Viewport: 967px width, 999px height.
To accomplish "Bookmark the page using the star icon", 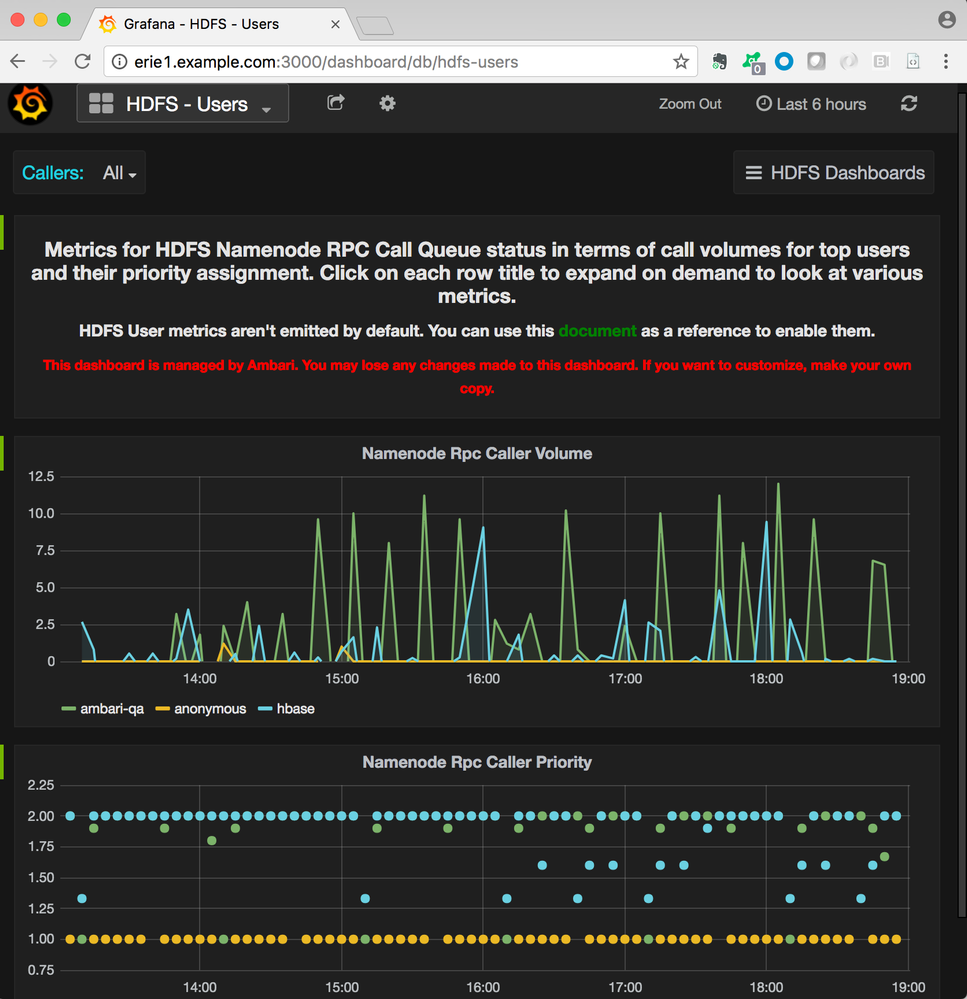I will coord(681,61).
